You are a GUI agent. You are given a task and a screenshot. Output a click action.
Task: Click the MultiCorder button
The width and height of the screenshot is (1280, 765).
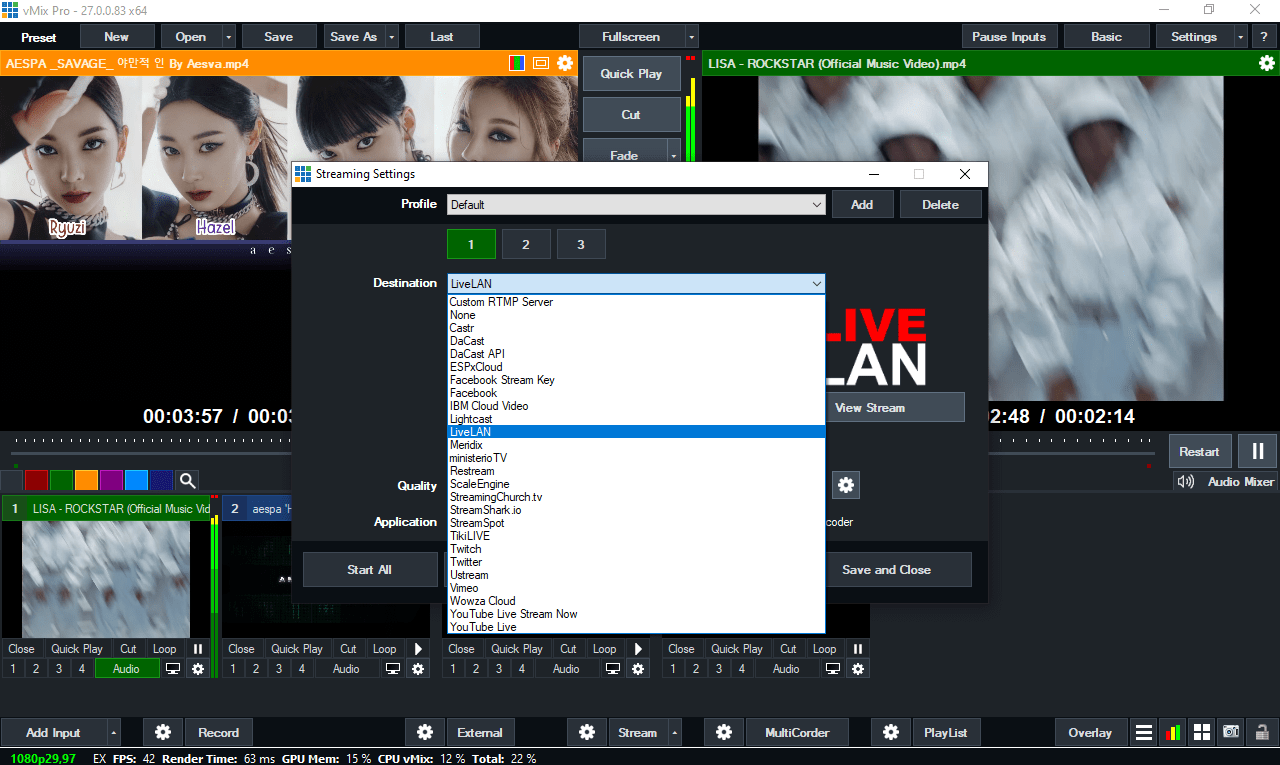click(x=797, y=732)
